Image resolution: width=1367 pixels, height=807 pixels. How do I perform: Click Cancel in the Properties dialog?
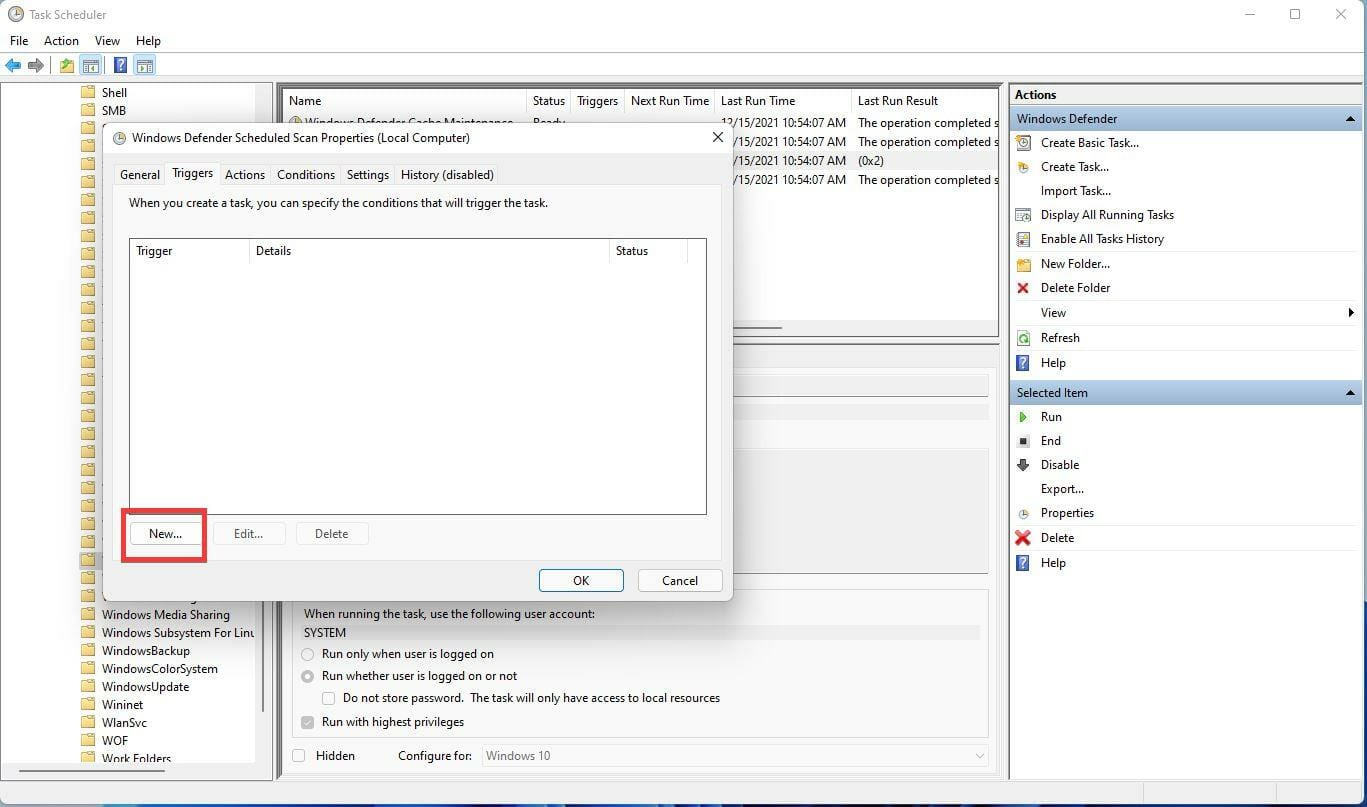click(680, 581)
